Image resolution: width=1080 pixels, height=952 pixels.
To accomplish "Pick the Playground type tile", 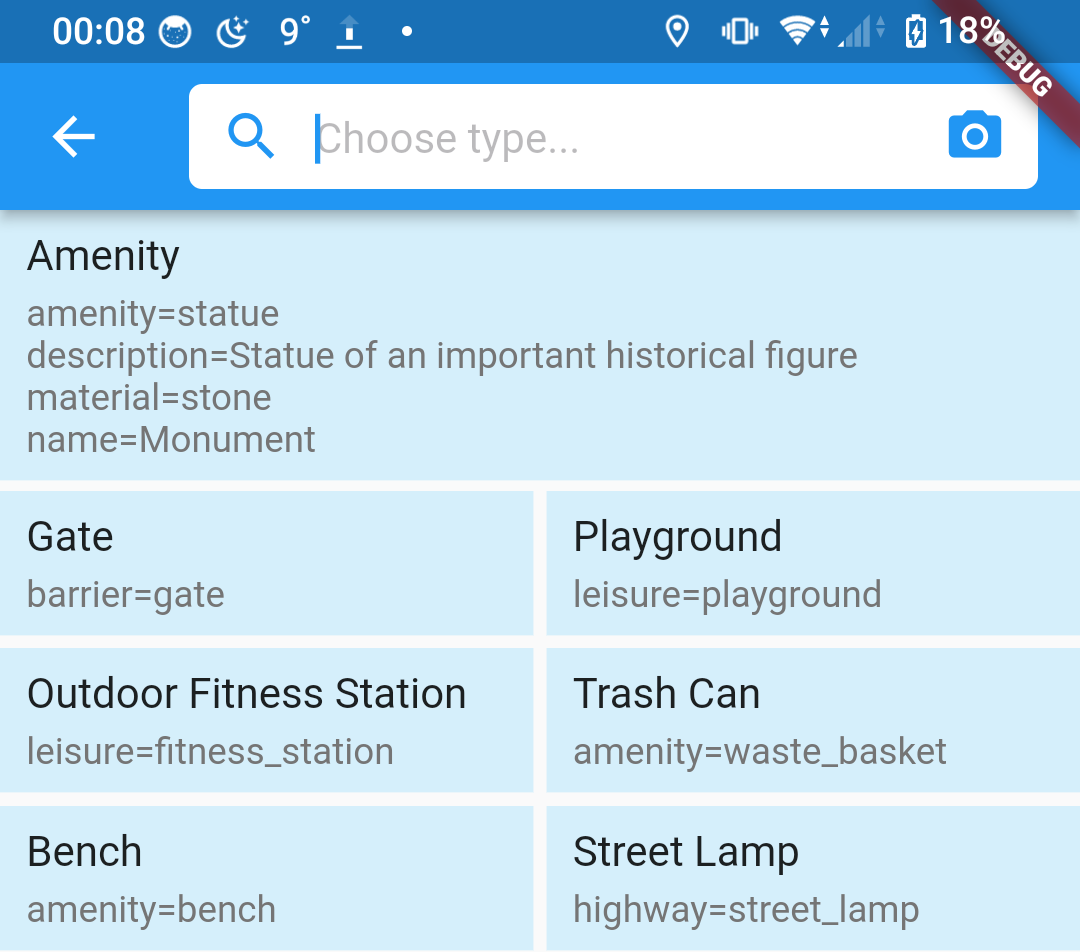I will click(813, 563).
